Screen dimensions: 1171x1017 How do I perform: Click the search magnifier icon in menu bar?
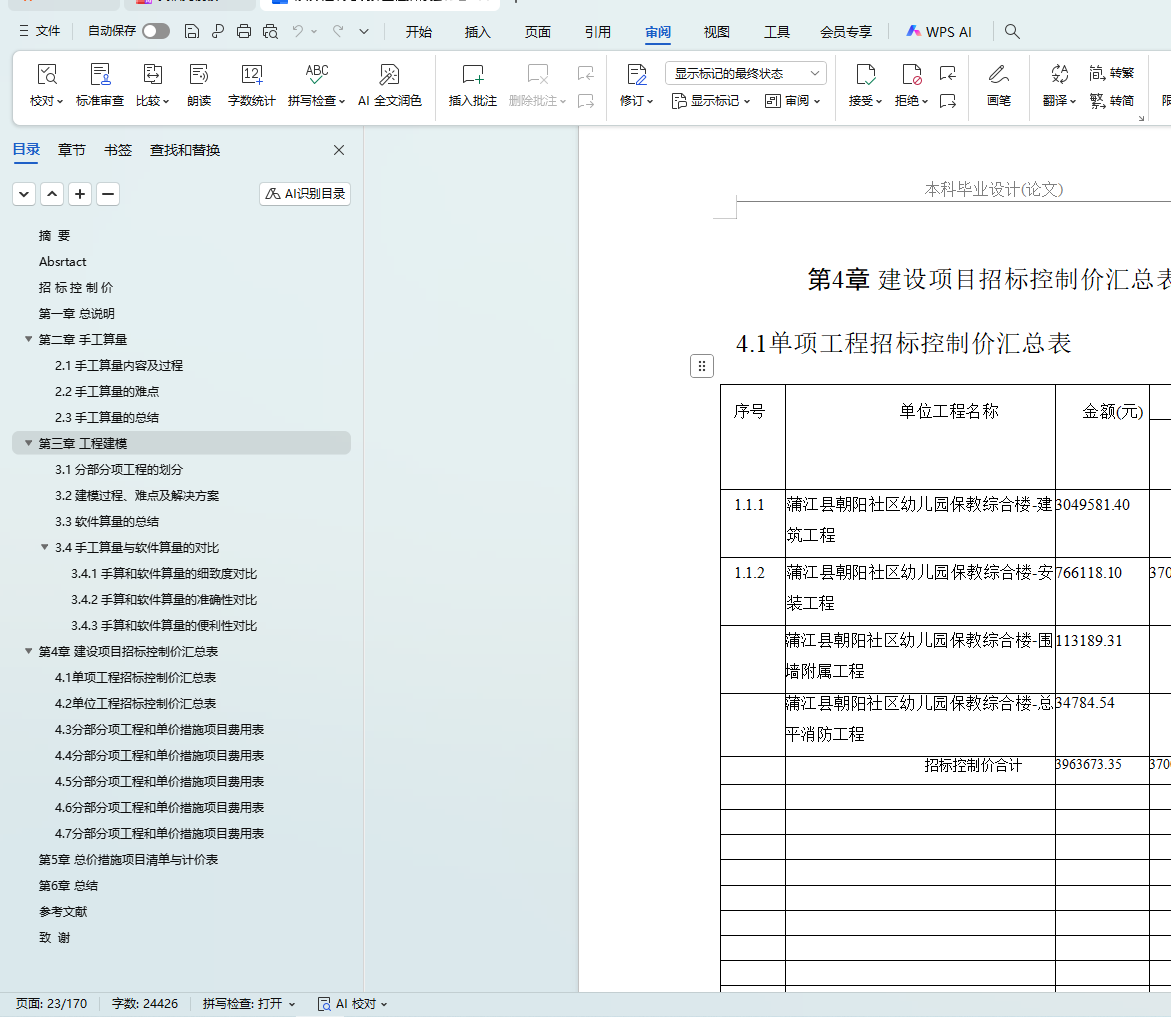click(1012, 32)
